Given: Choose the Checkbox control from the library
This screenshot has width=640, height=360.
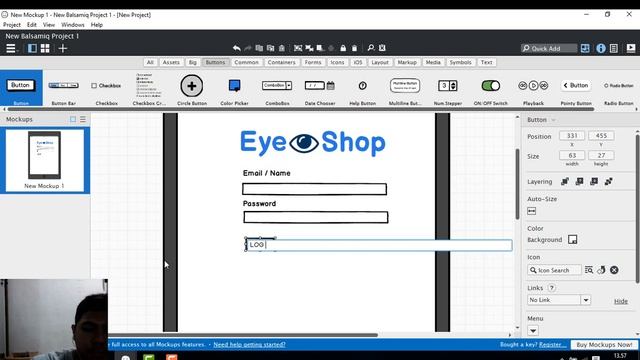Looking at the screenshot, I should click(x=107, y=90).
